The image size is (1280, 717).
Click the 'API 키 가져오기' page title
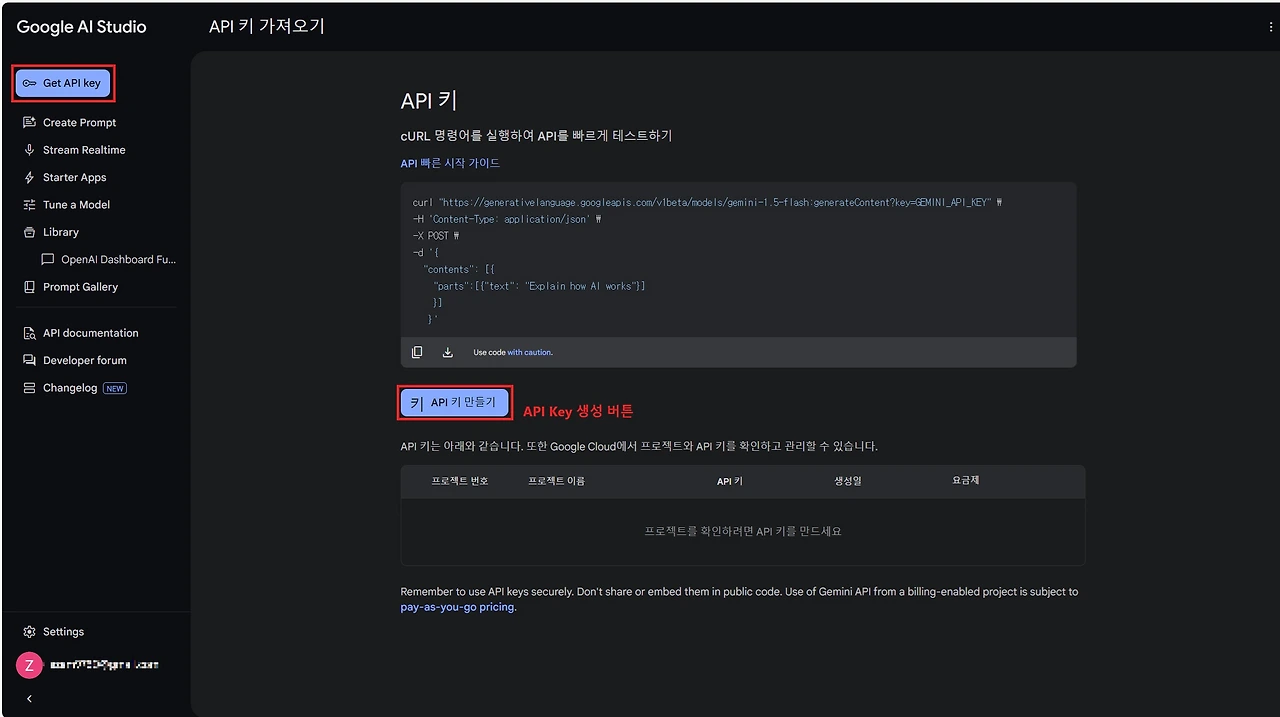(x=267, y=27)
